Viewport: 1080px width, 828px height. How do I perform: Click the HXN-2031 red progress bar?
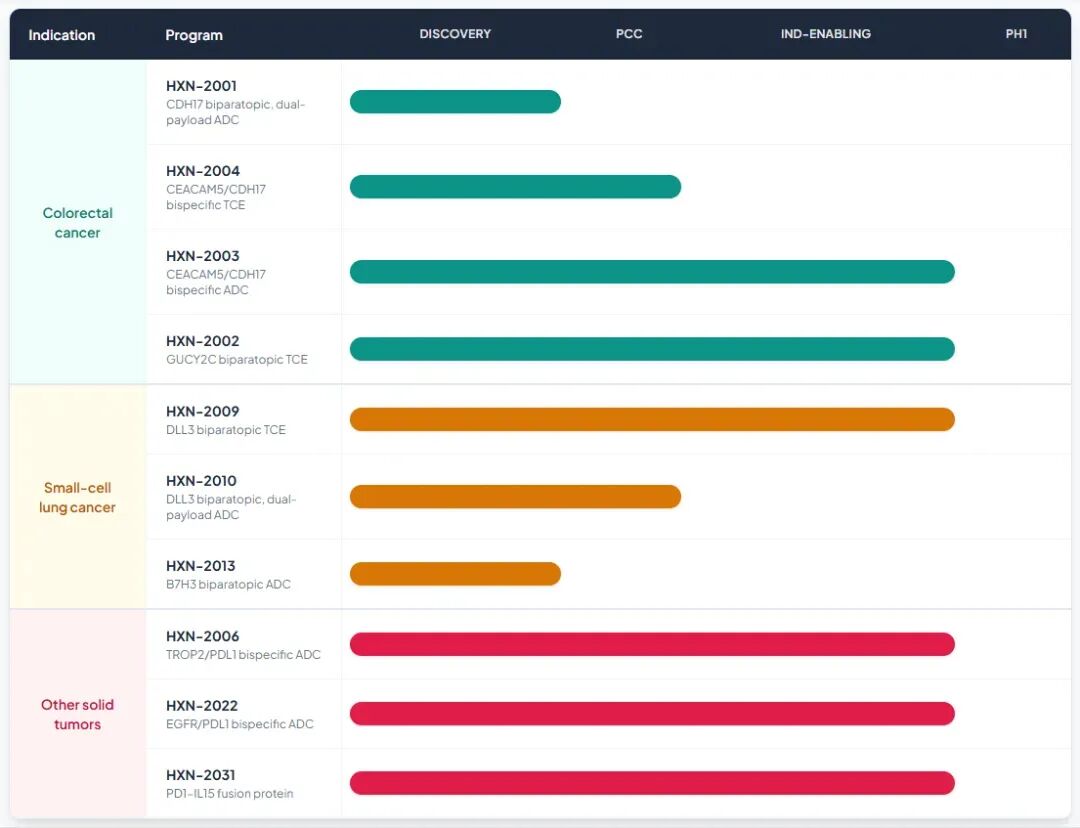coord(652,783)
